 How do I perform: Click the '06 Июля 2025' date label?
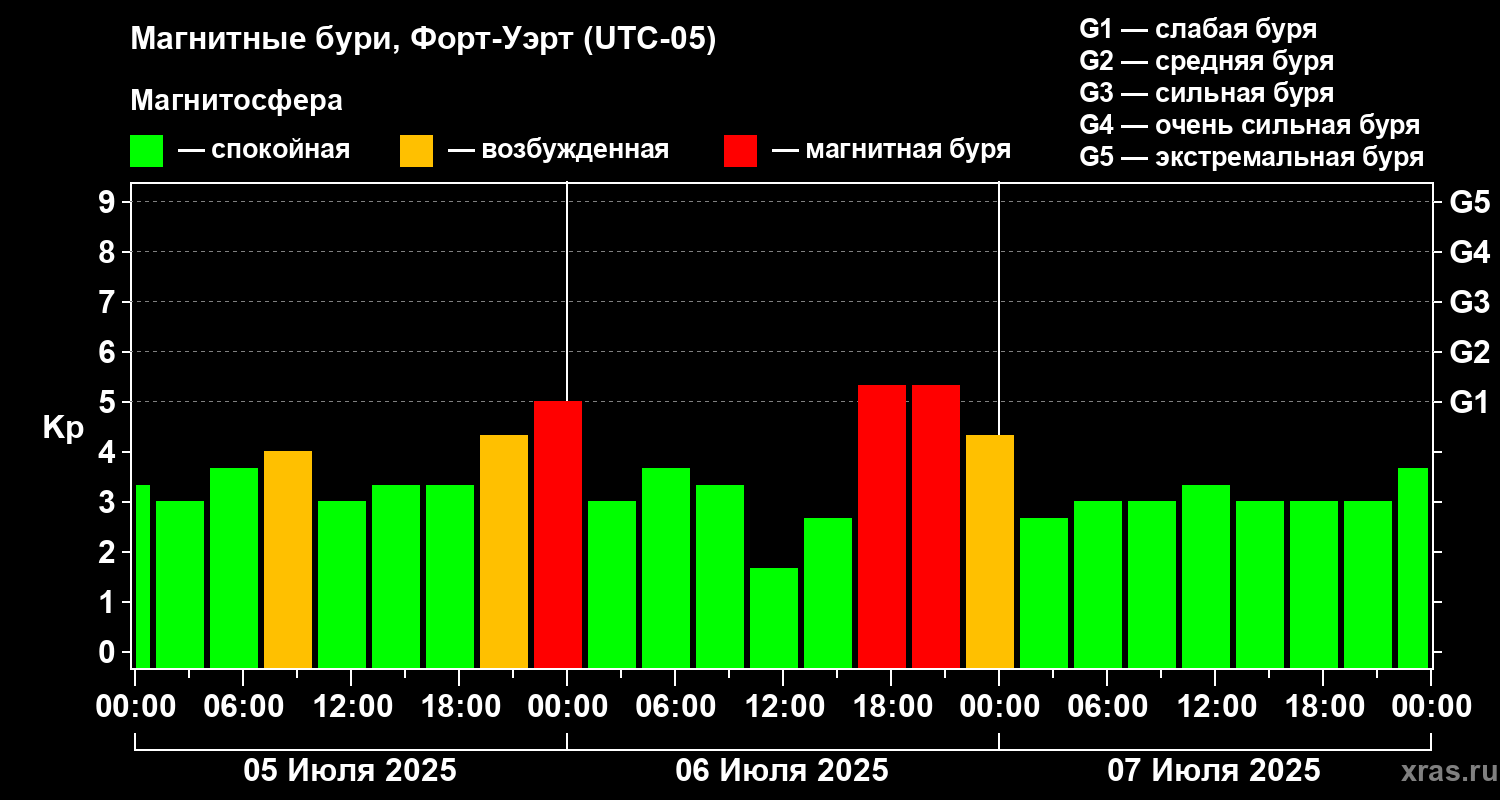(782, 771)
